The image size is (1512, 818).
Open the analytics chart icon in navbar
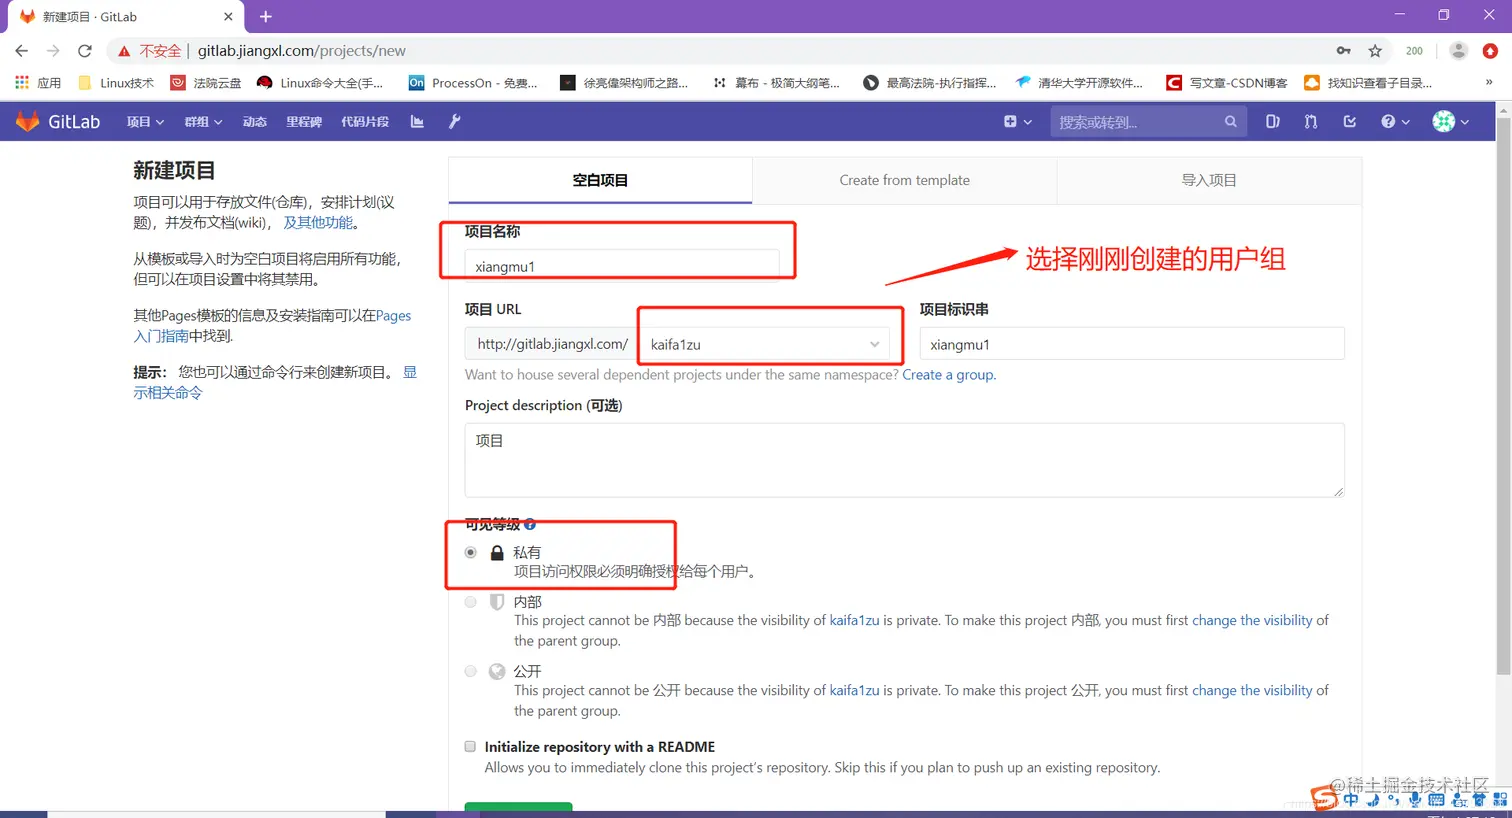(x=417, y=121)
